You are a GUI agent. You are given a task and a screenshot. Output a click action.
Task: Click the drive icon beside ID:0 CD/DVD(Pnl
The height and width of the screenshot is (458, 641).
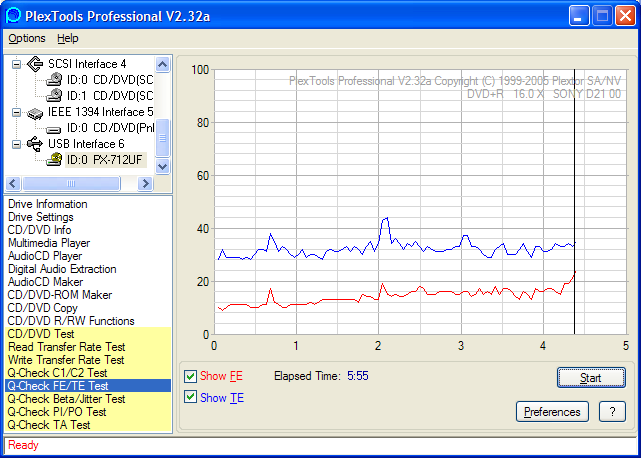point(54,128)
